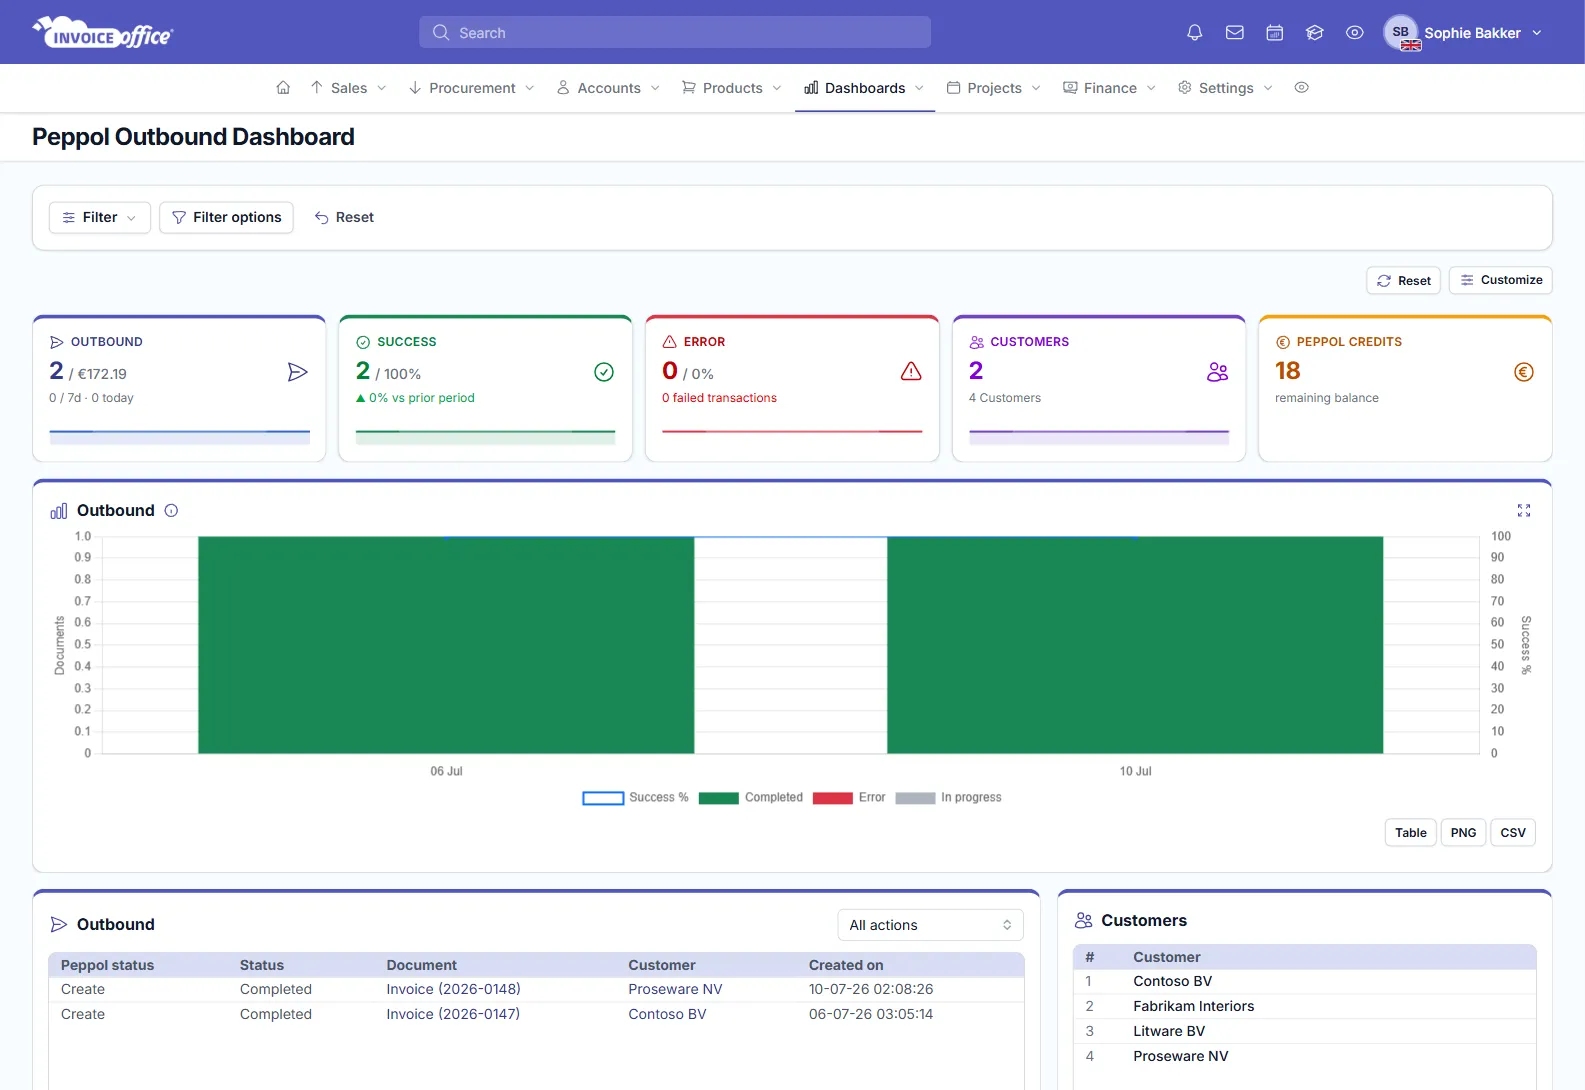Click the people icon in Customers card
Viewport: 1585px width, 1090px height.
[x=1217, y=372]
